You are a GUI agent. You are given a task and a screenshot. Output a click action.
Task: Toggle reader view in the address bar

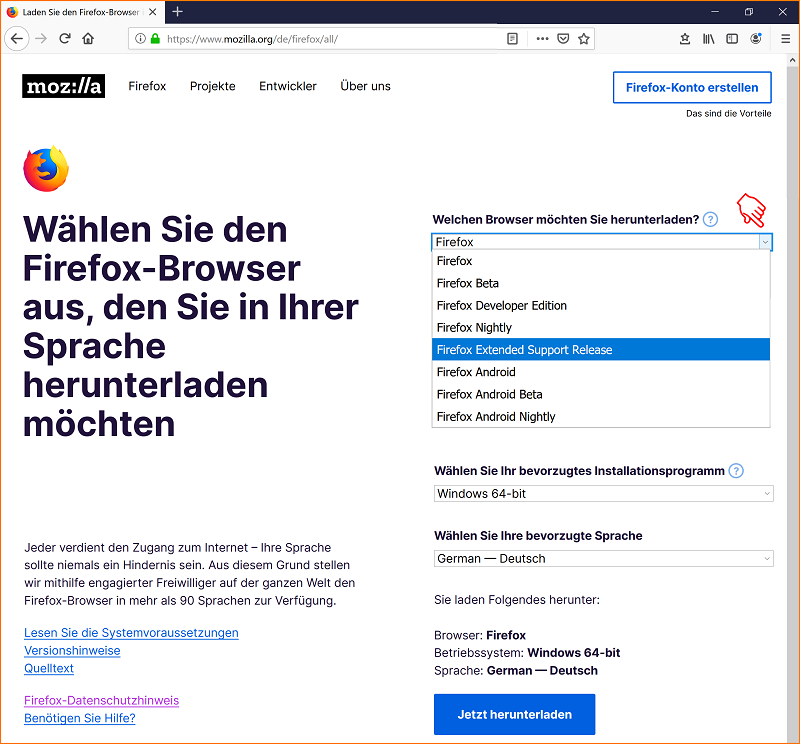(x=512, y=38)
